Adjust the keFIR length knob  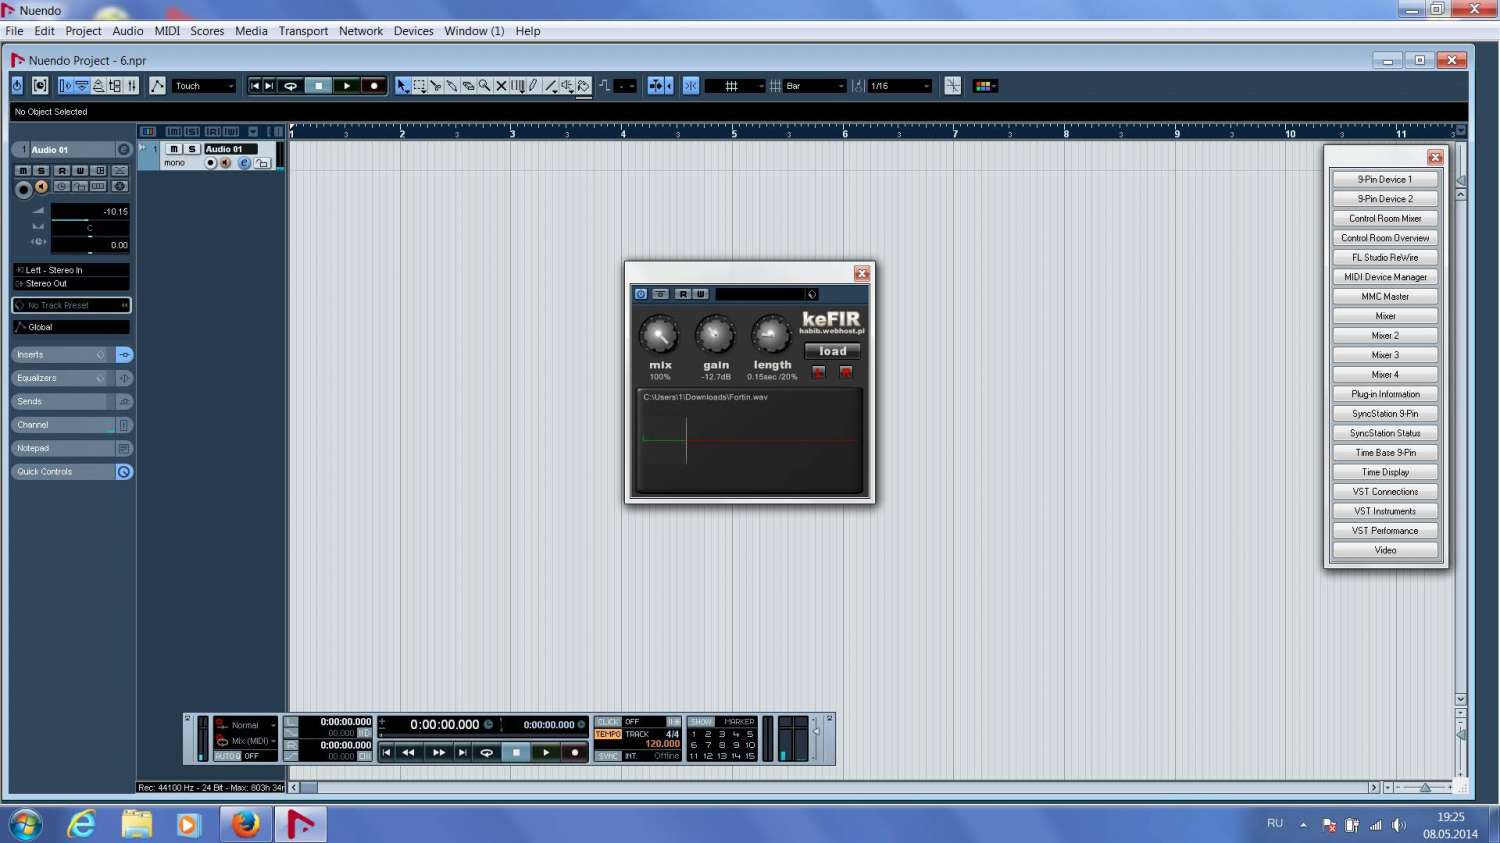(x=771, y=335)
